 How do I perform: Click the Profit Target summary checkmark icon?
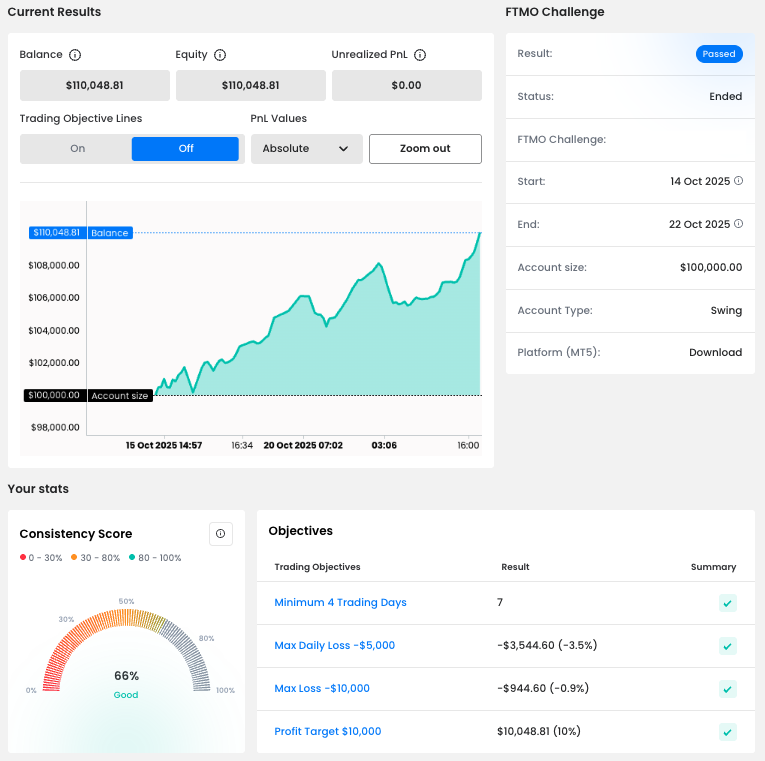[728, 732]
